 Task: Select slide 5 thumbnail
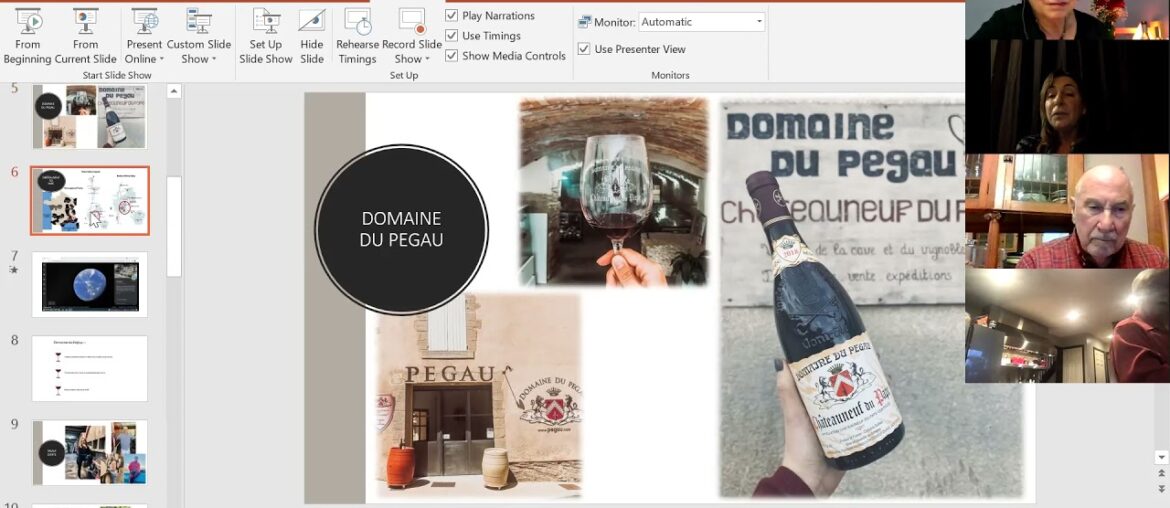pyautogui.click(x=90, y=116)
